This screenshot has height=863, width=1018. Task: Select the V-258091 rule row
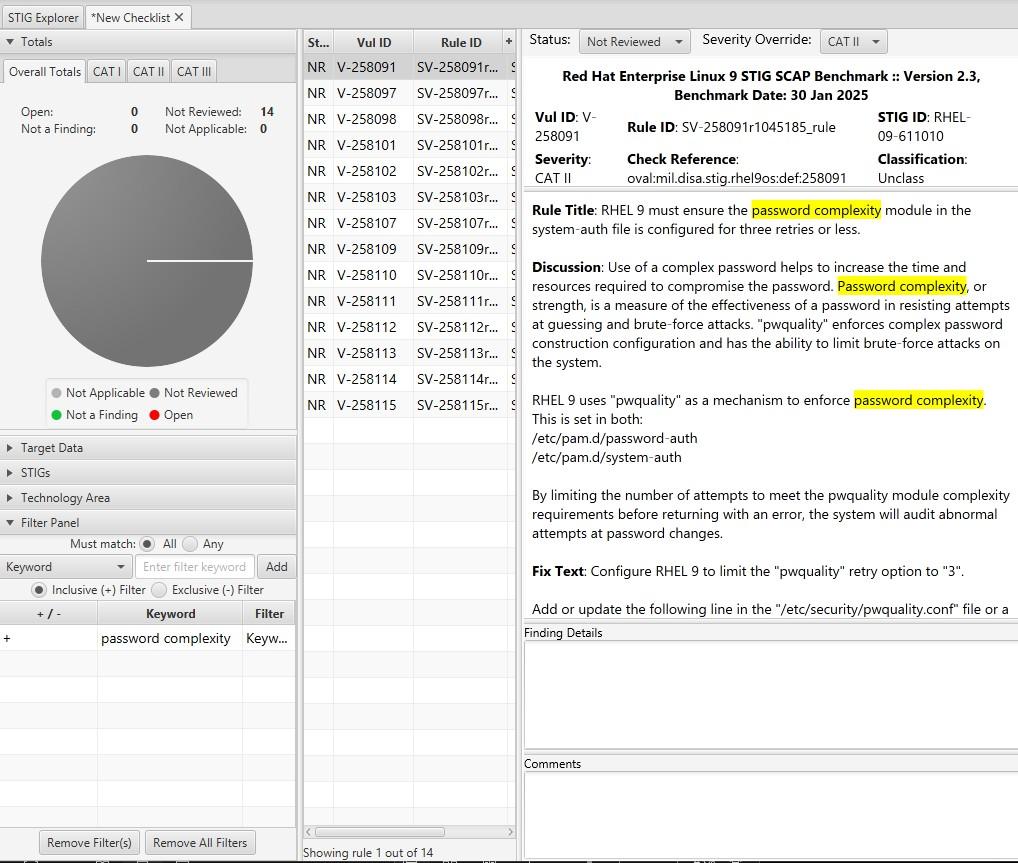[x=410, y=67]
